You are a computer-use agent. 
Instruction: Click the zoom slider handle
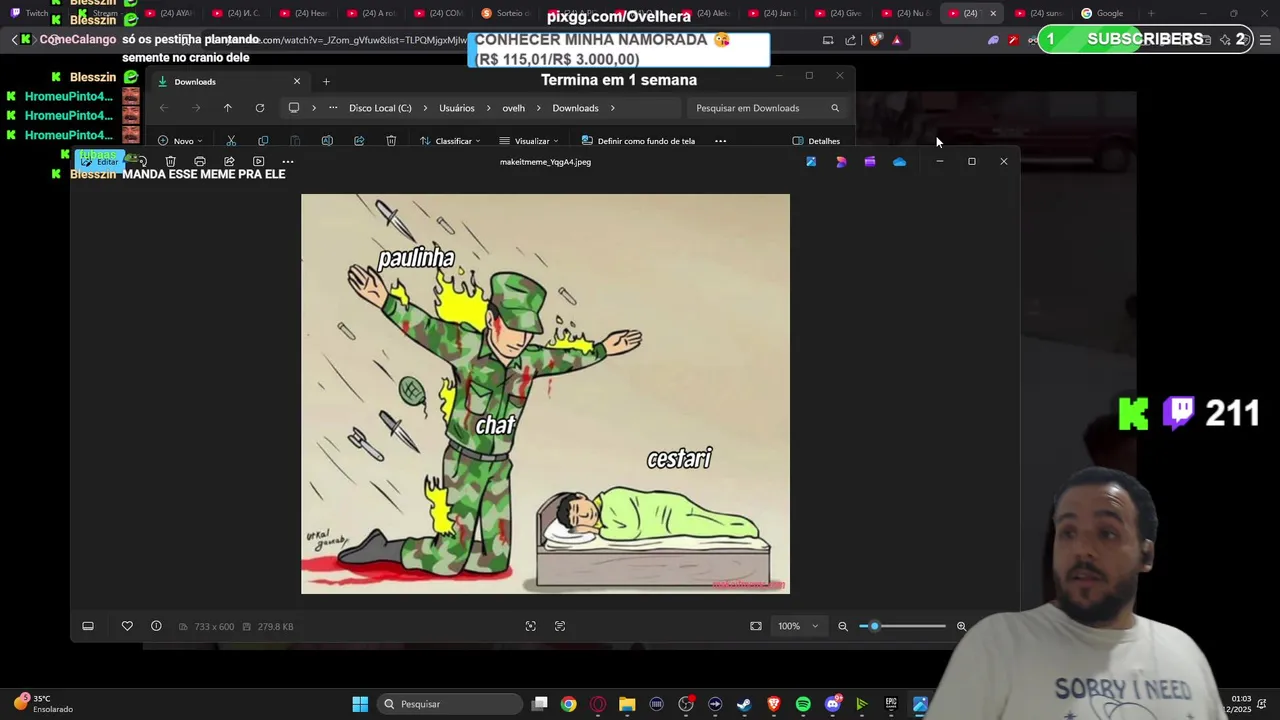(x=874, y=626)
